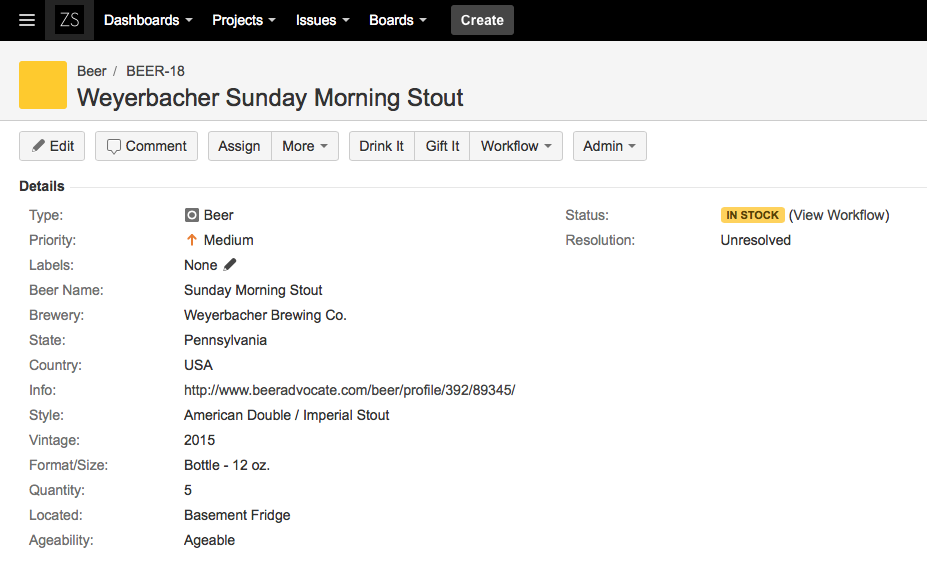Expand the Issues menu
Viewport: 927px width, 570px height.
click(322, 20)
